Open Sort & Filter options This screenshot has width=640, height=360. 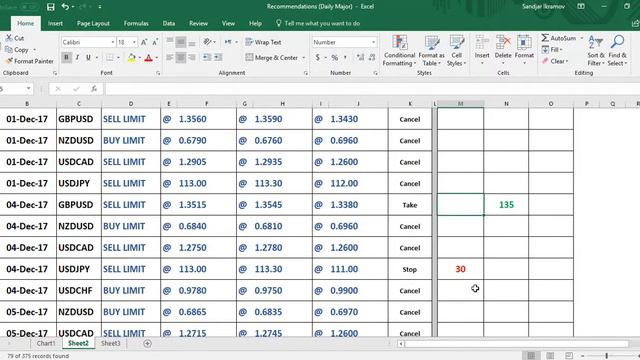click(x=596, y=51)
